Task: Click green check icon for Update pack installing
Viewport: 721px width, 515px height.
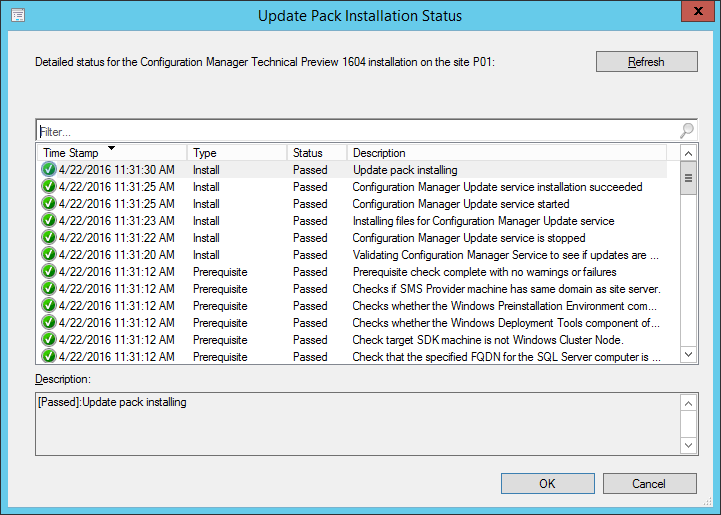Action: [x=49, y=169]
